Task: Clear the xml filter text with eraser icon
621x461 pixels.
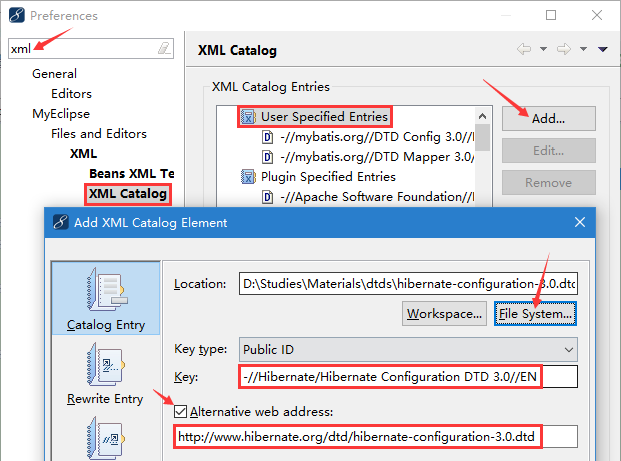Action: (x=164, y=48)
